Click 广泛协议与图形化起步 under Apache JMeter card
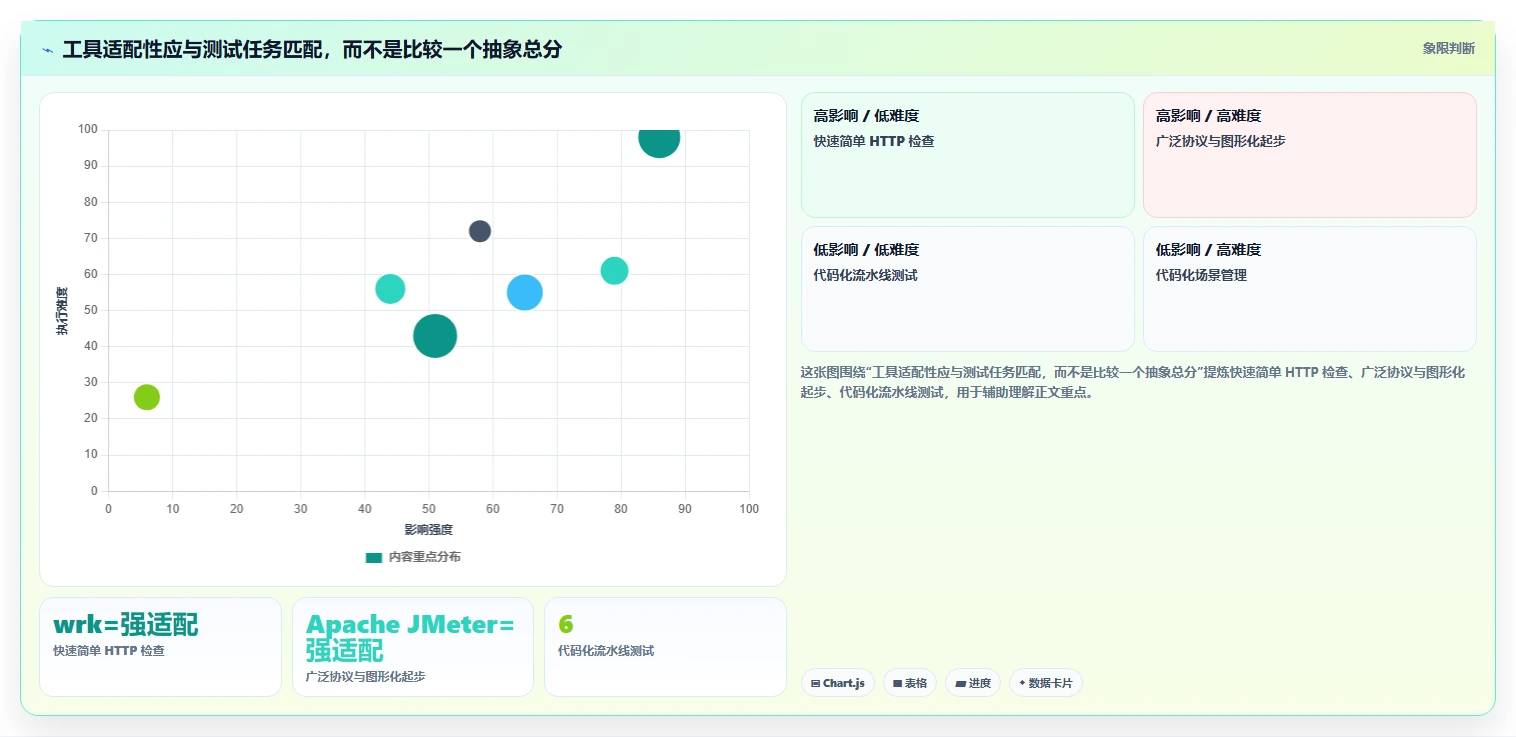 coord(365,677)
